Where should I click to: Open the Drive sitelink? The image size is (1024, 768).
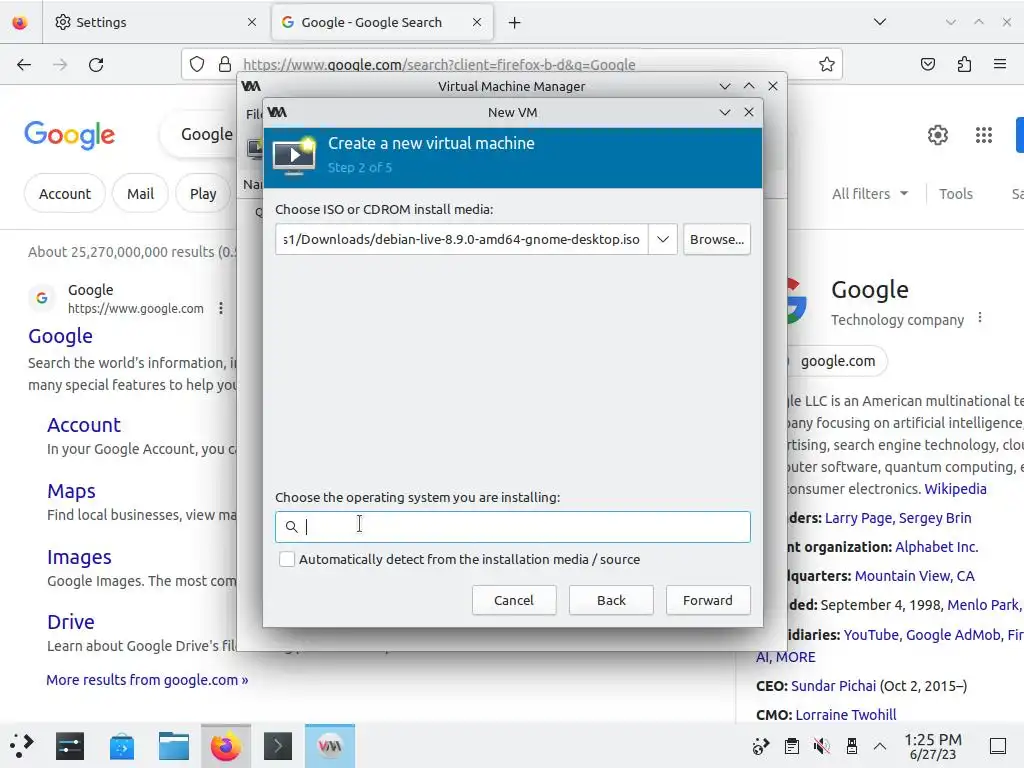coord(71,622)
